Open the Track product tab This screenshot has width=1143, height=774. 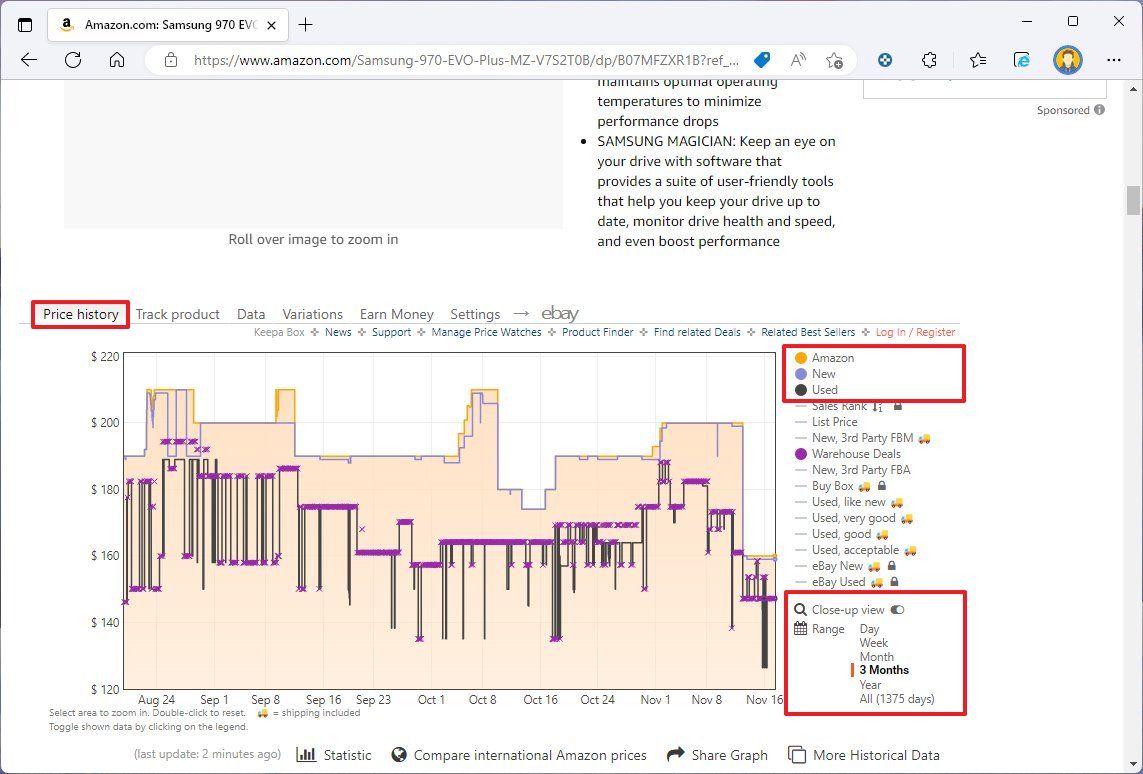click(178, 313)
